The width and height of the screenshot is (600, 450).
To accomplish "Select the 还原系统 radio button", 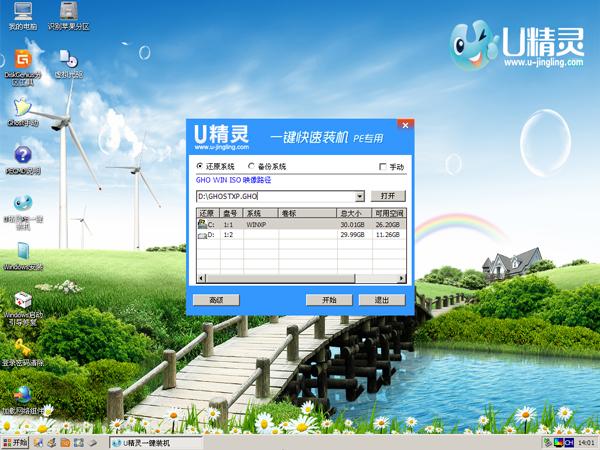I will pos(200,166).
